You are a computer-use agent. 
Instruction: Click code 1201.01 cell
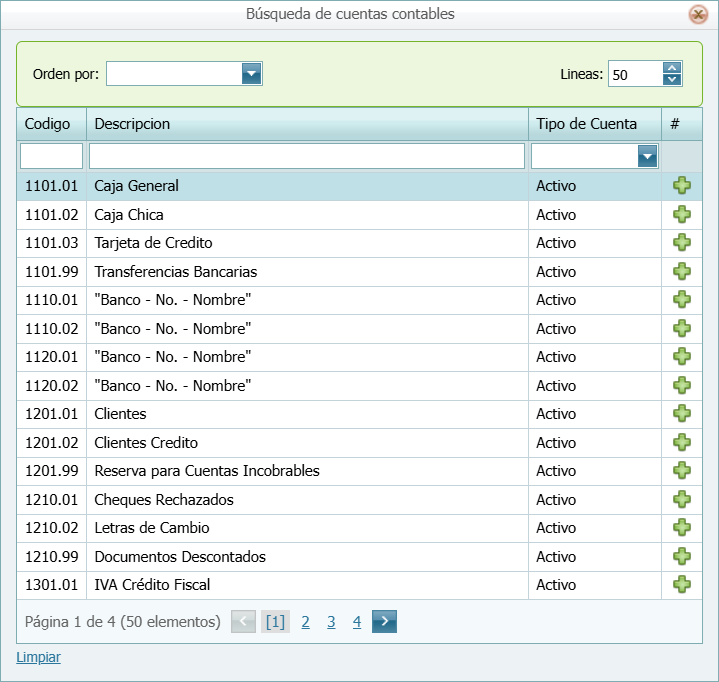coord(51,414)
